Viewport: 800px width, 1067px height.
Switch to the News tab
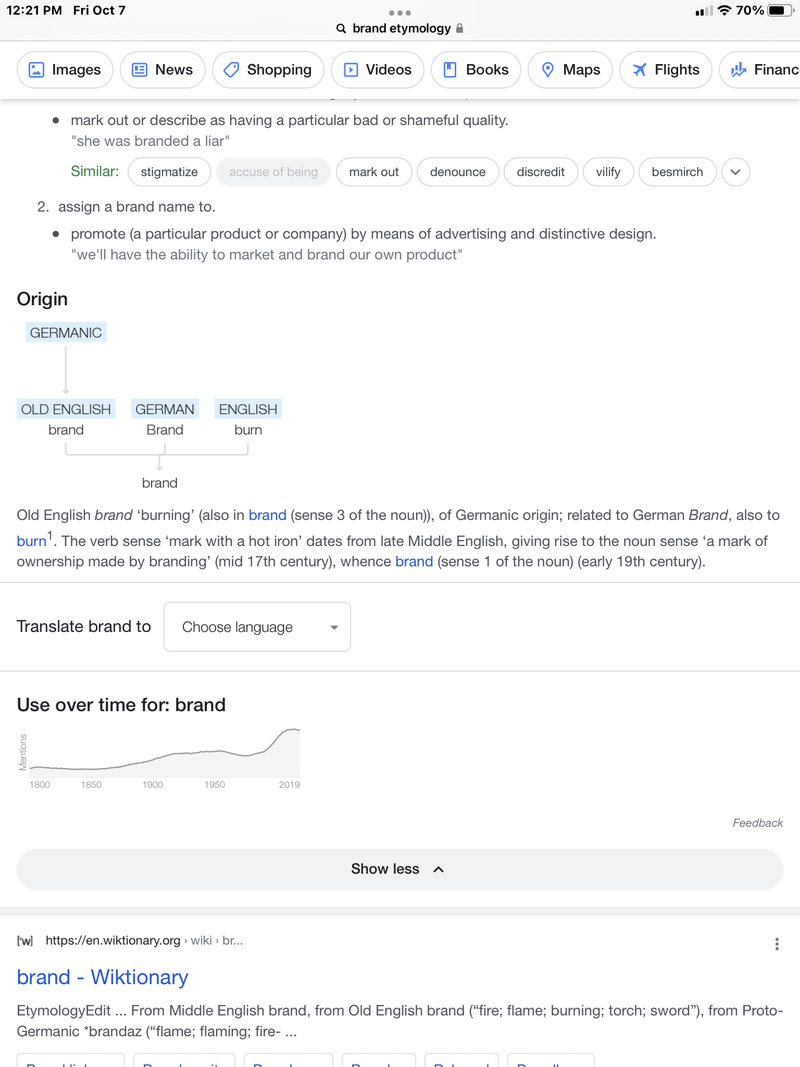click(x=163, y=69)
